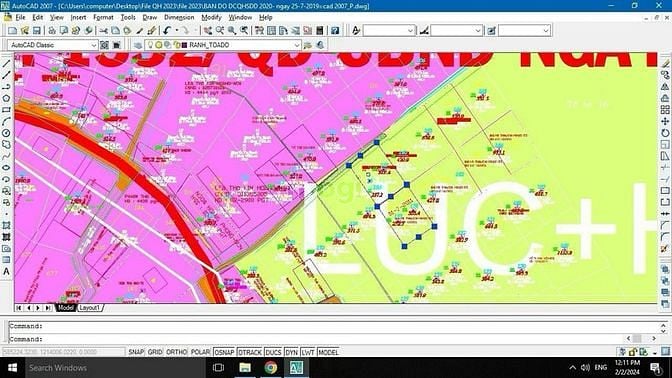Open the Dimension menu
Image resolution: width=672 pixels, height=378 pixels.
(x=179, y=18)
